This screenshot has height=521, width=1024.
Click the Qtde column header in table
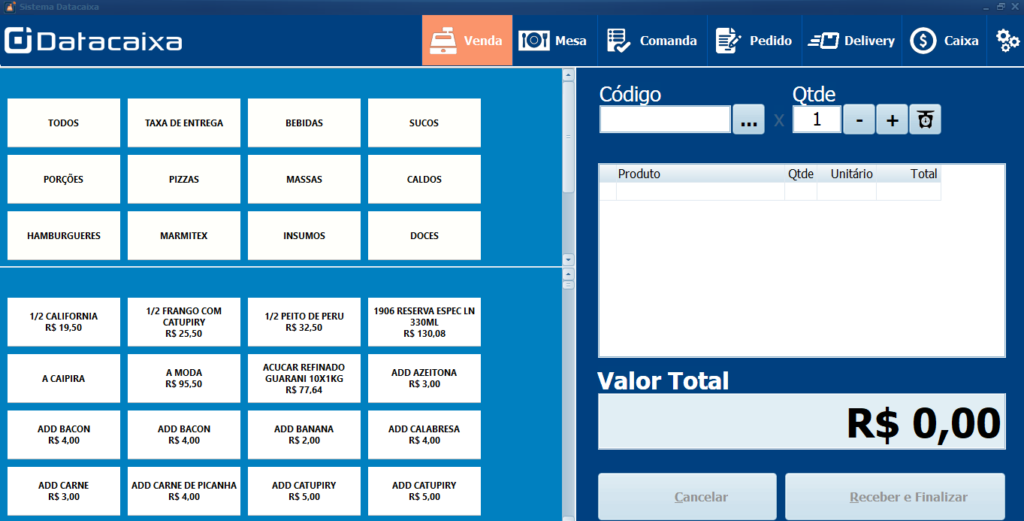[x=801, y=174]
